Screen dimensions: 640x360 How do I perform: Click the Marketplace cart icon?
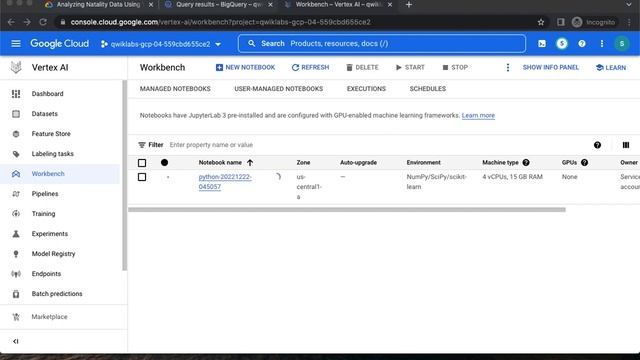(16, 317)
